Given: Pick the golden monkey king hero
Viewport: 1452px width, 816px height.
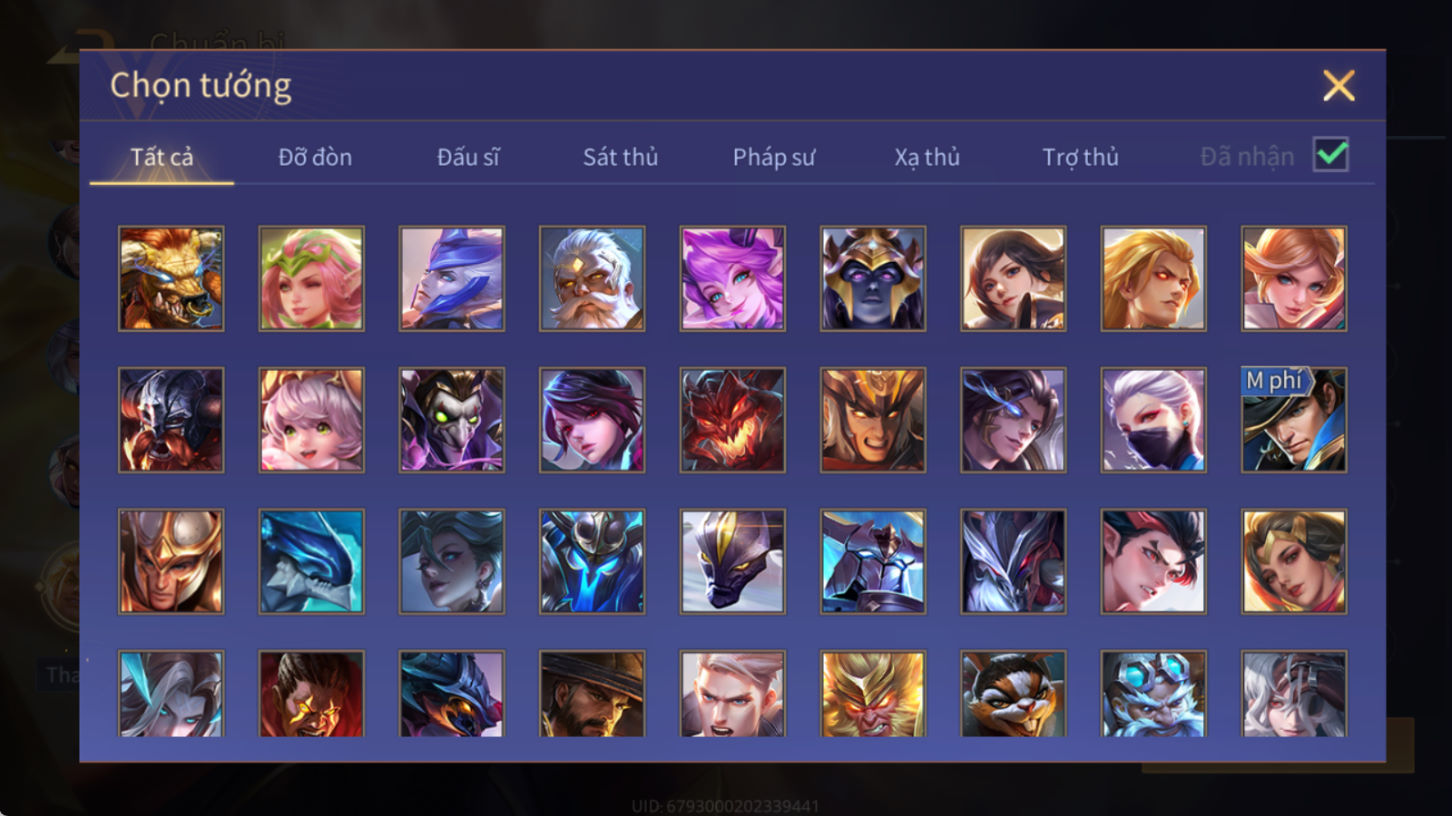Looking at the screenshot, I should [x=873, y=694].
